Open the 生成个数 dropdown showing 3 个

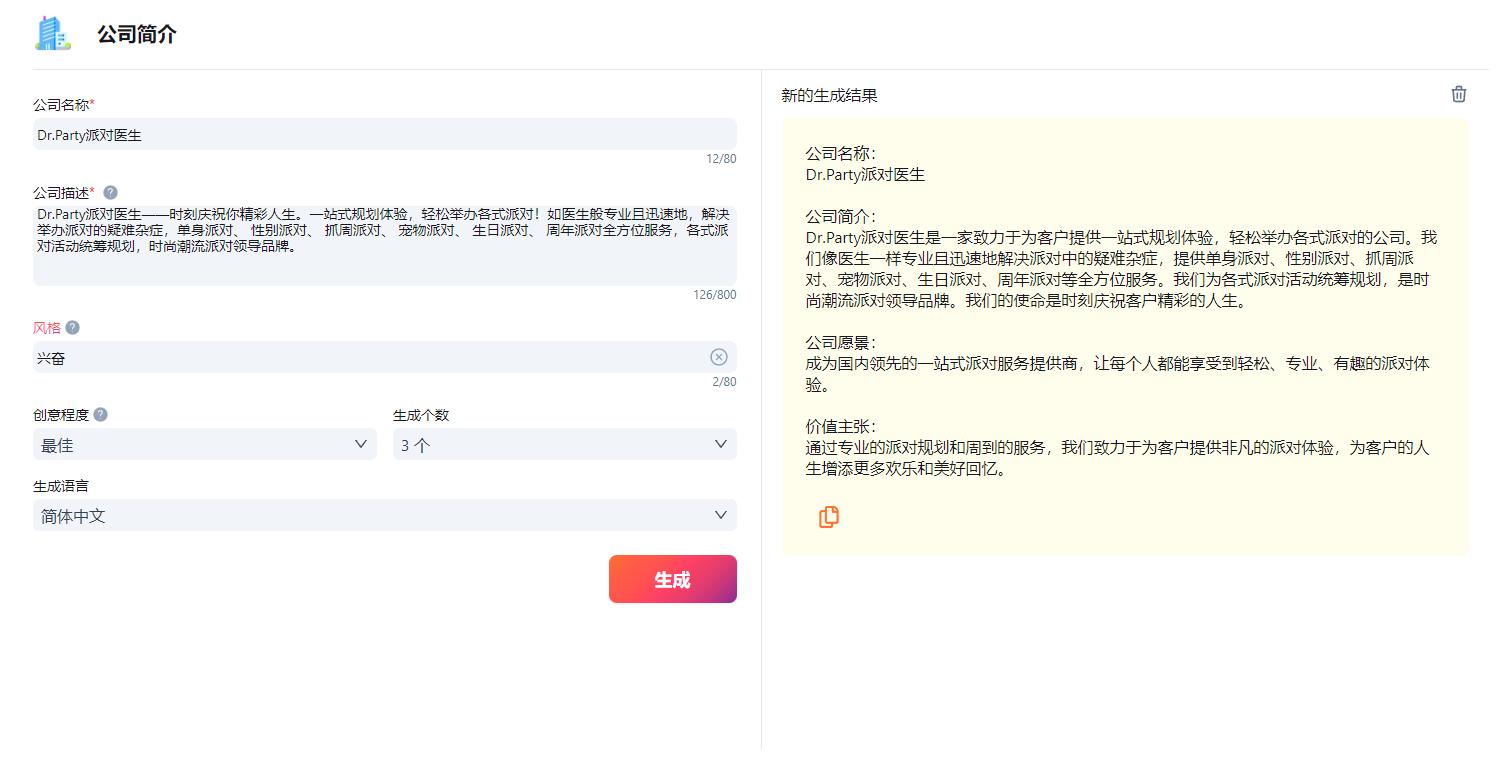pyautogui.click(x=565, y=444)
